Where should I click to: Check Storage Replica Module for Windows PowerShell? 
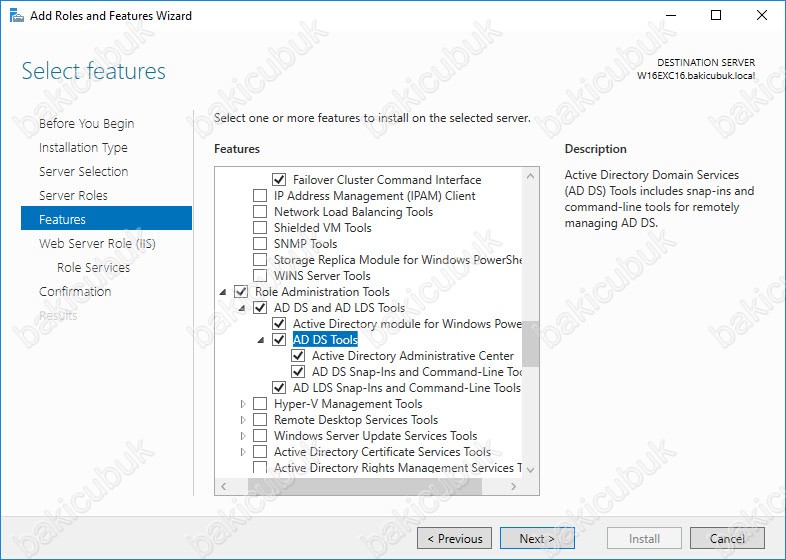point(260,260)
